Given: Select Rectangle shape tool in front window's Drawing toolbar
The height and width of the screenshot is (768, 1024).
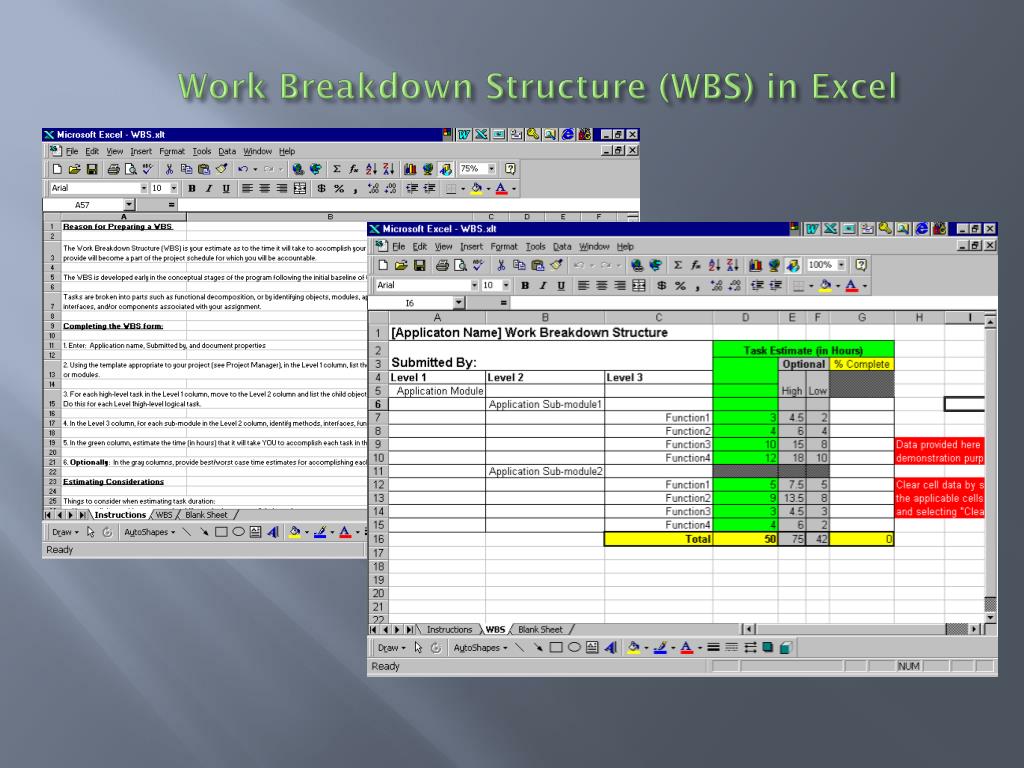Looking at the screenshot, I should click(x=556, y=648).
